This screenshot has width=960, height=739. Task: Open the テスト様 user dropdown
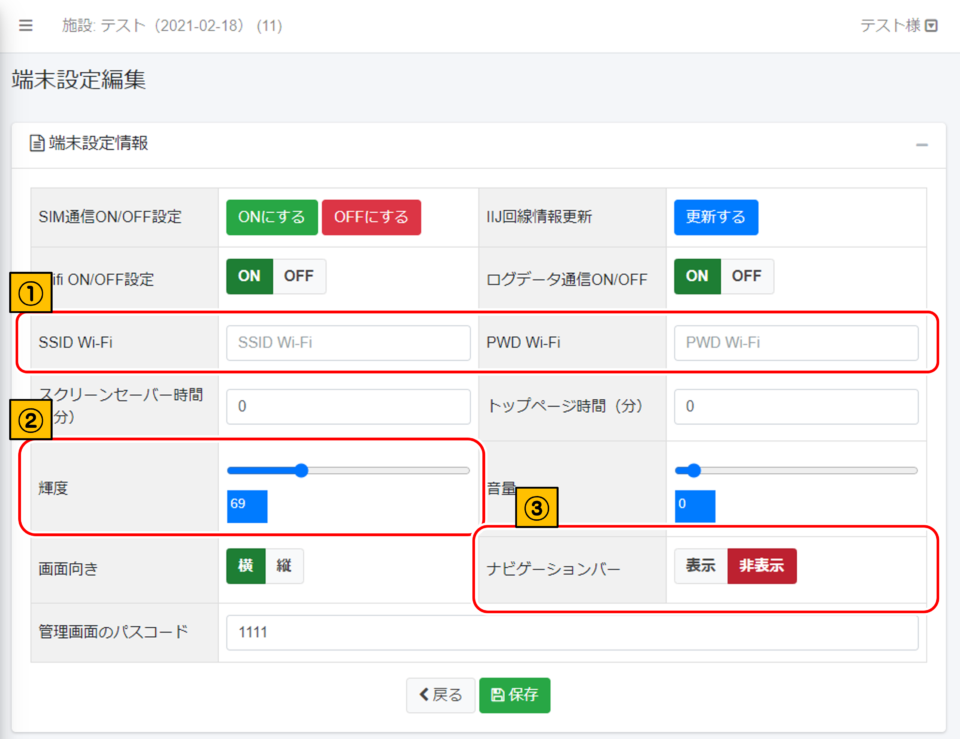tap(899, 26)
